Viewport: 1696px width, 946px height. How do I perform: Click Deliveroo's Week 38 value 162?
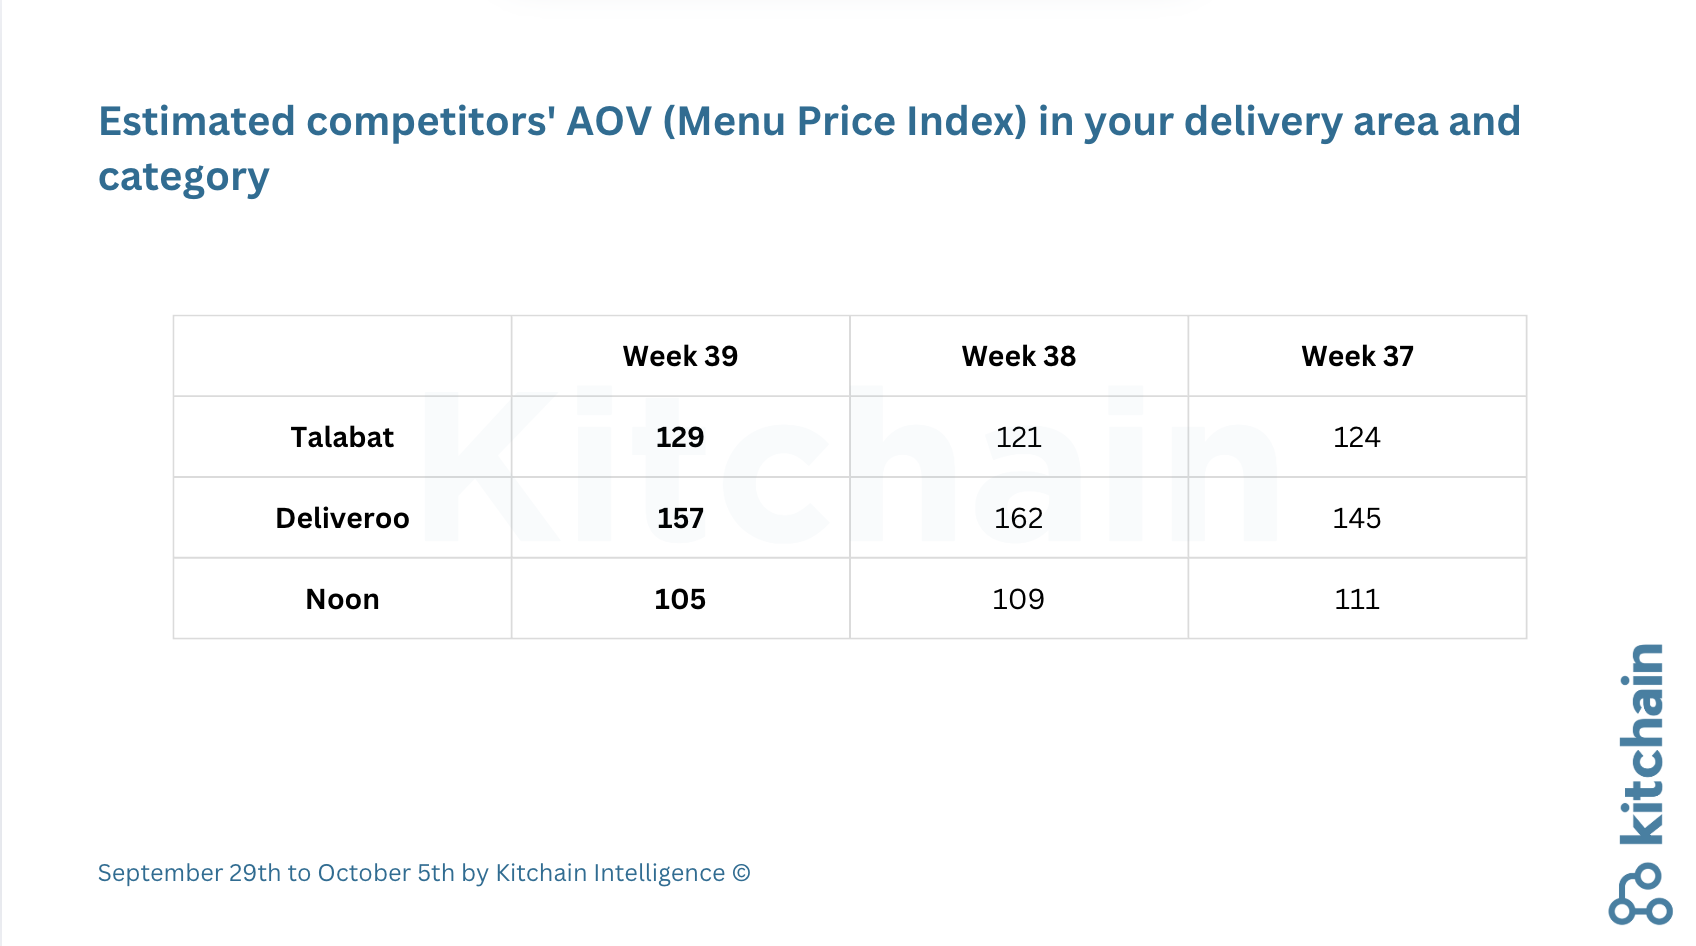coord(1018,518)
